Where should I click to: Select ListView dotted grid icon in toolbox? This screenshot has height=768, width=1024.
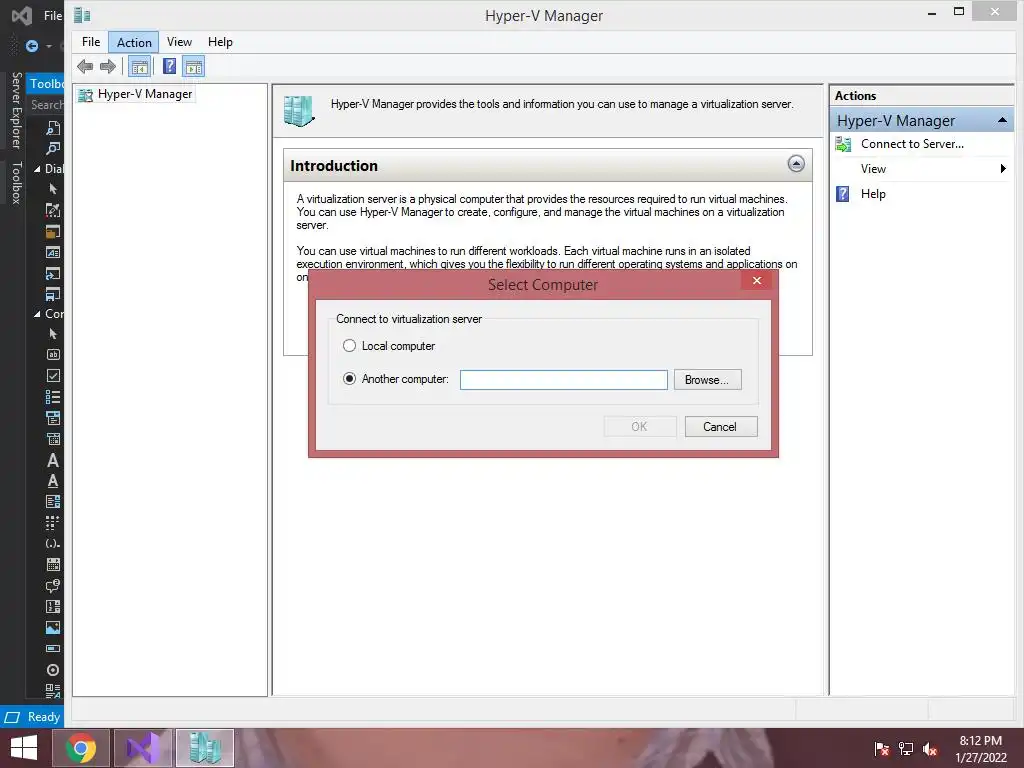pos(53,522)
